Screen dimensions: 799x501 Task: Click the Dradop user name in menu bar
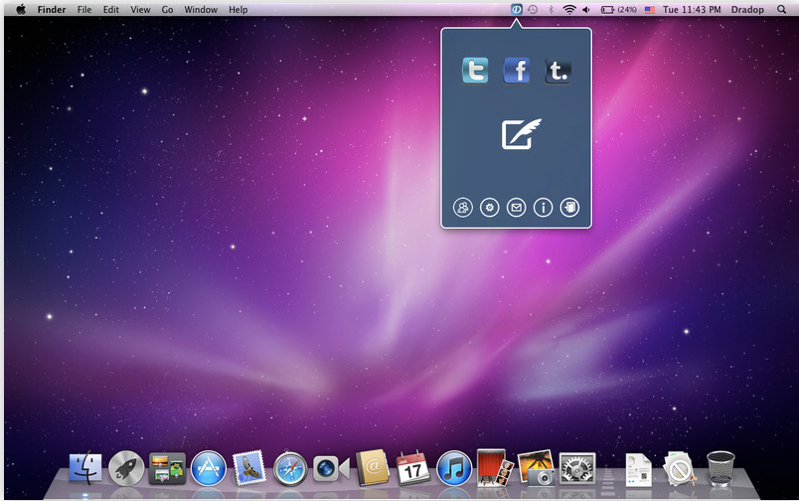click(747, 9)
